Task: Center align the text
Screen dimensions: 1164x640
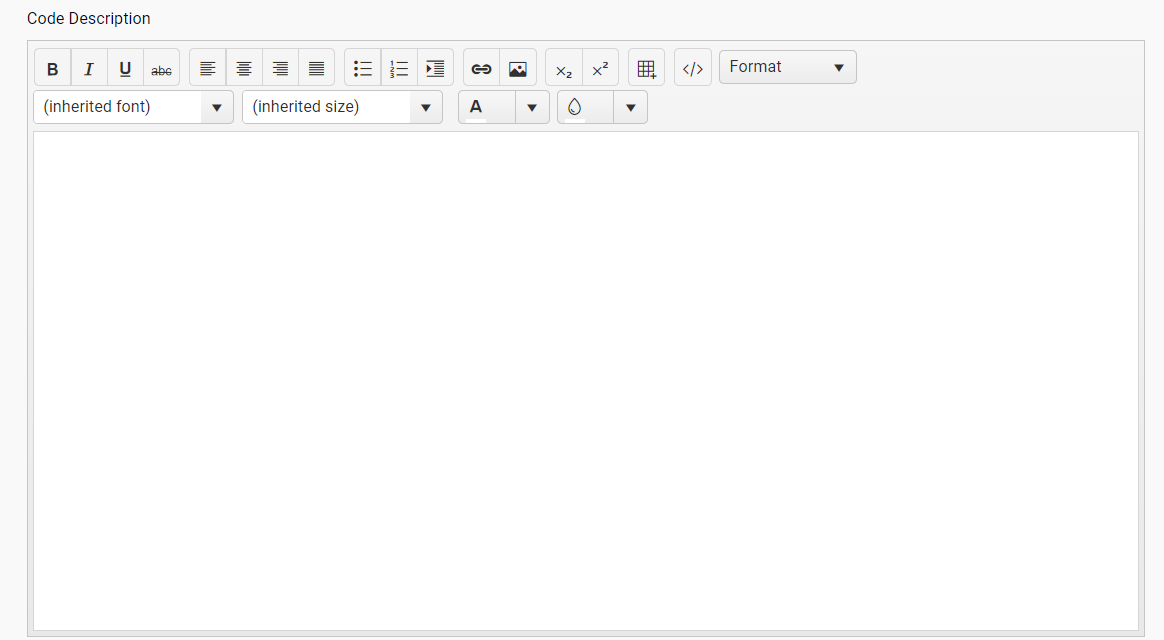Action: click(244, 68)
